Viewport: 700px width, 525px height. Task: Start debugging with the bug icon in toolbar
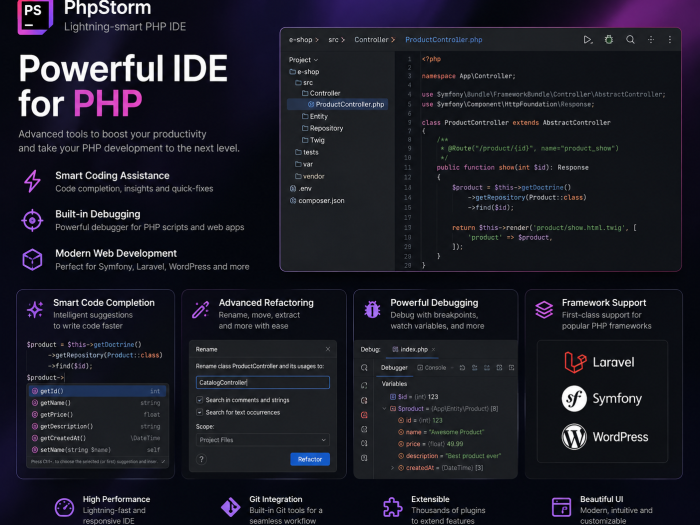(608, 40)
